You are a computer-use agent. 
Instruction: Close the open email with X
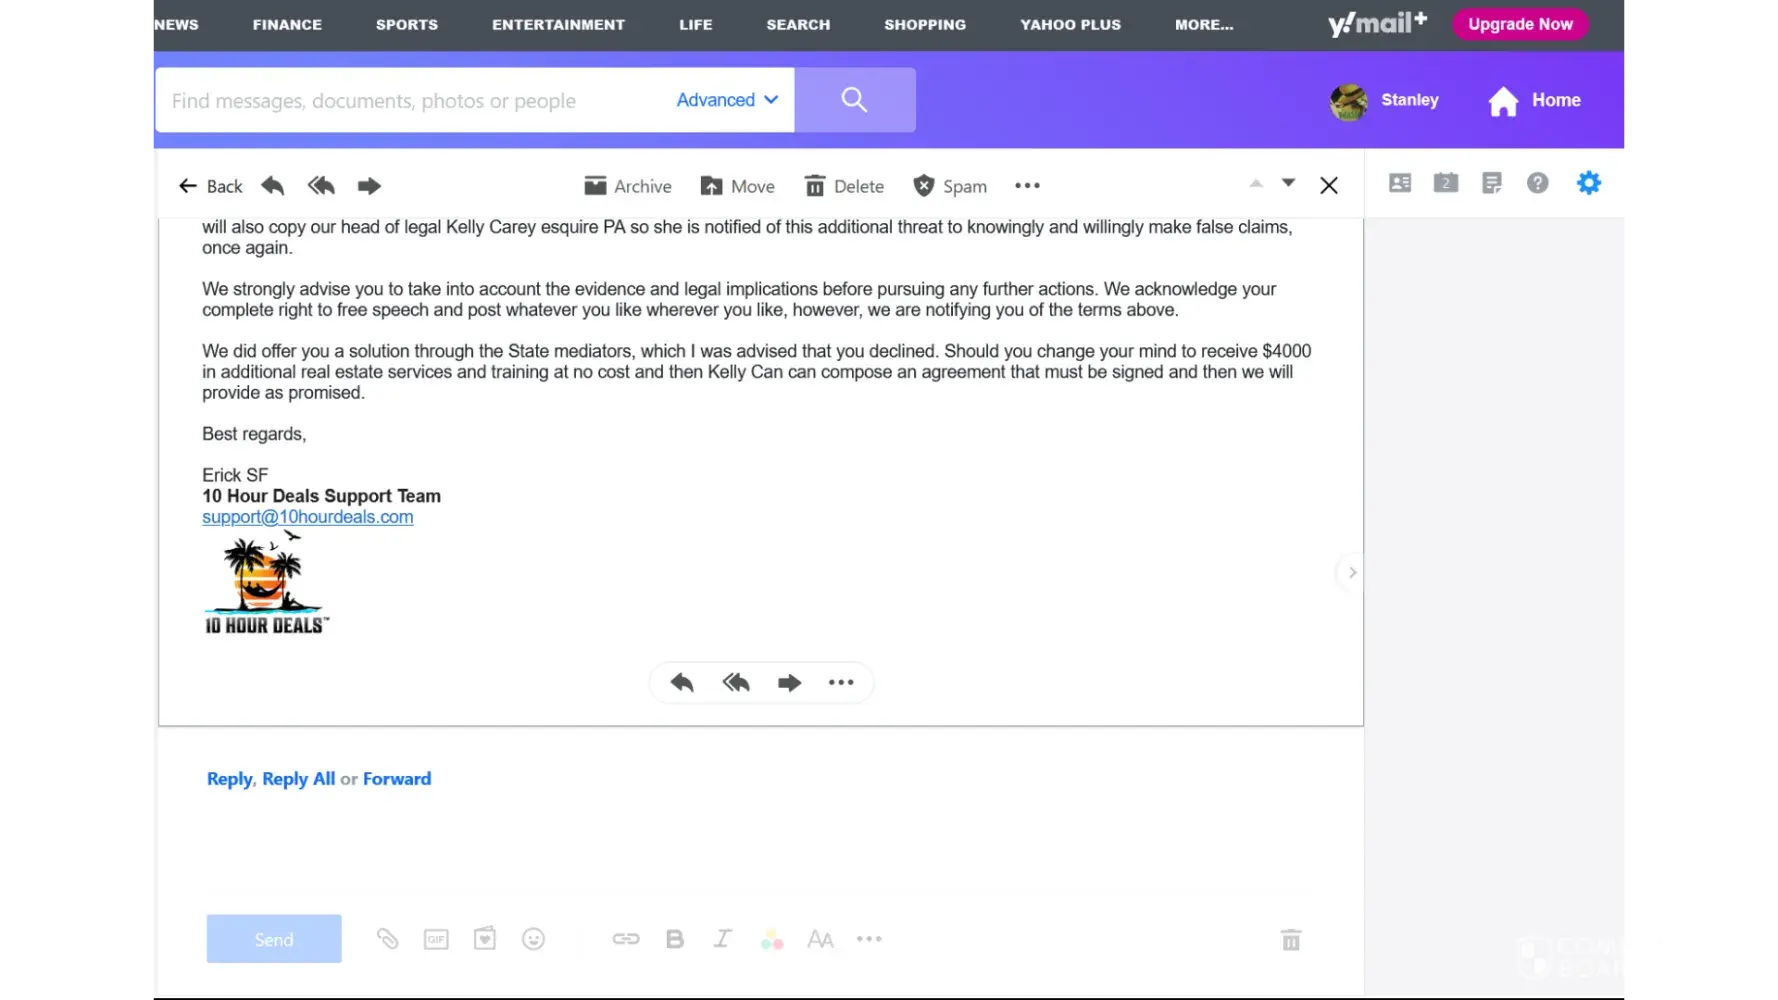pos(1329,186)
